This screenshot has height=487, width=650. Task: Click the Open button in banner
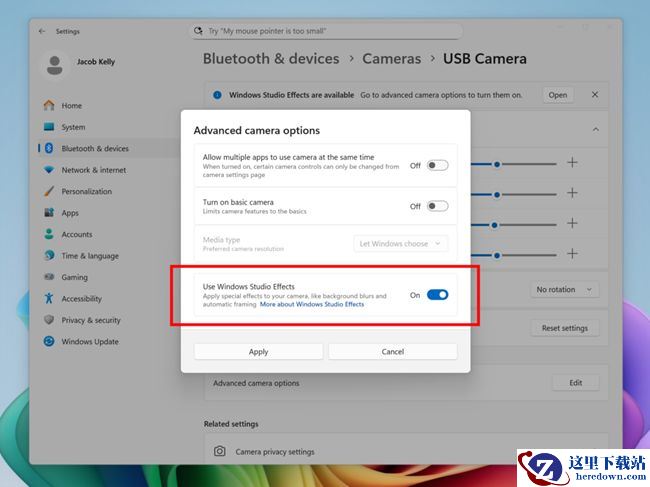coord(558,95)
